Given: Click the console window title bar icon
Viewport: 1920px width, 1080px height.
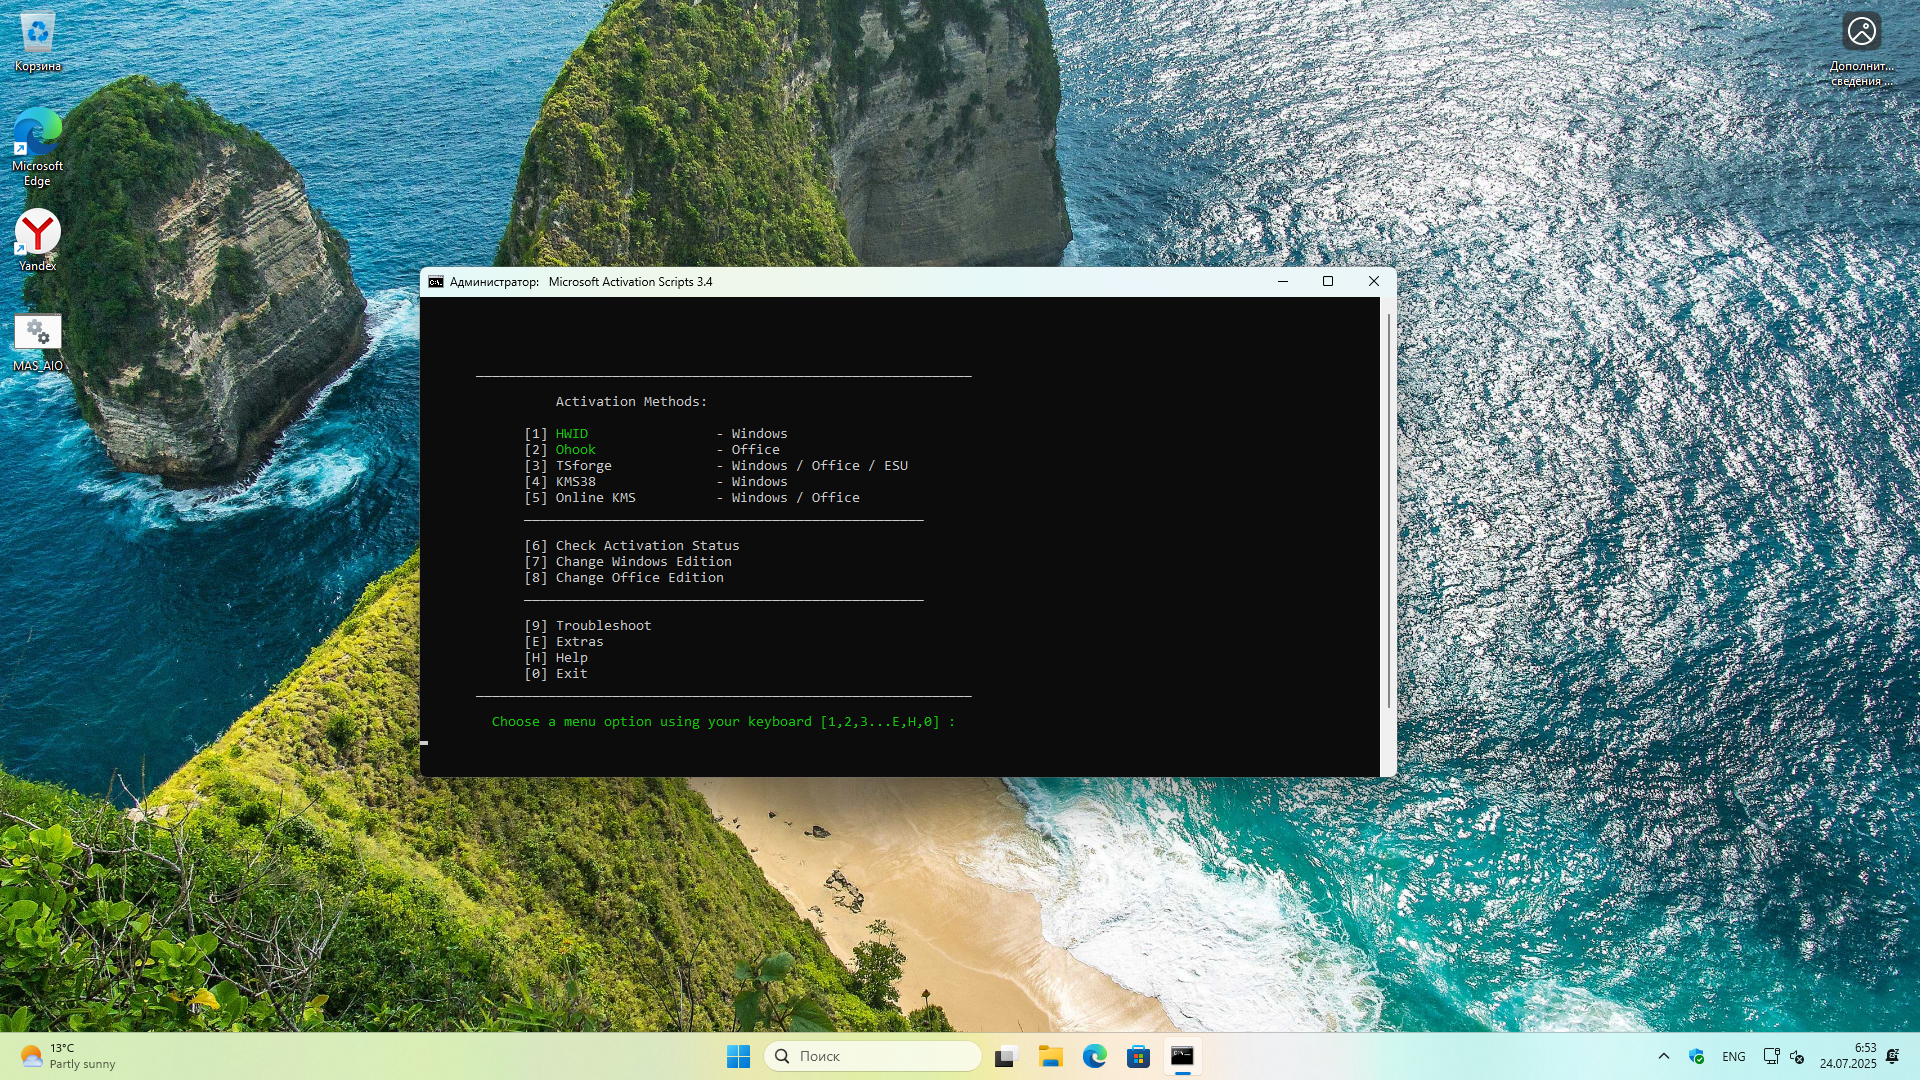Looking at the screenshot, I should click(x=436, y=282).
